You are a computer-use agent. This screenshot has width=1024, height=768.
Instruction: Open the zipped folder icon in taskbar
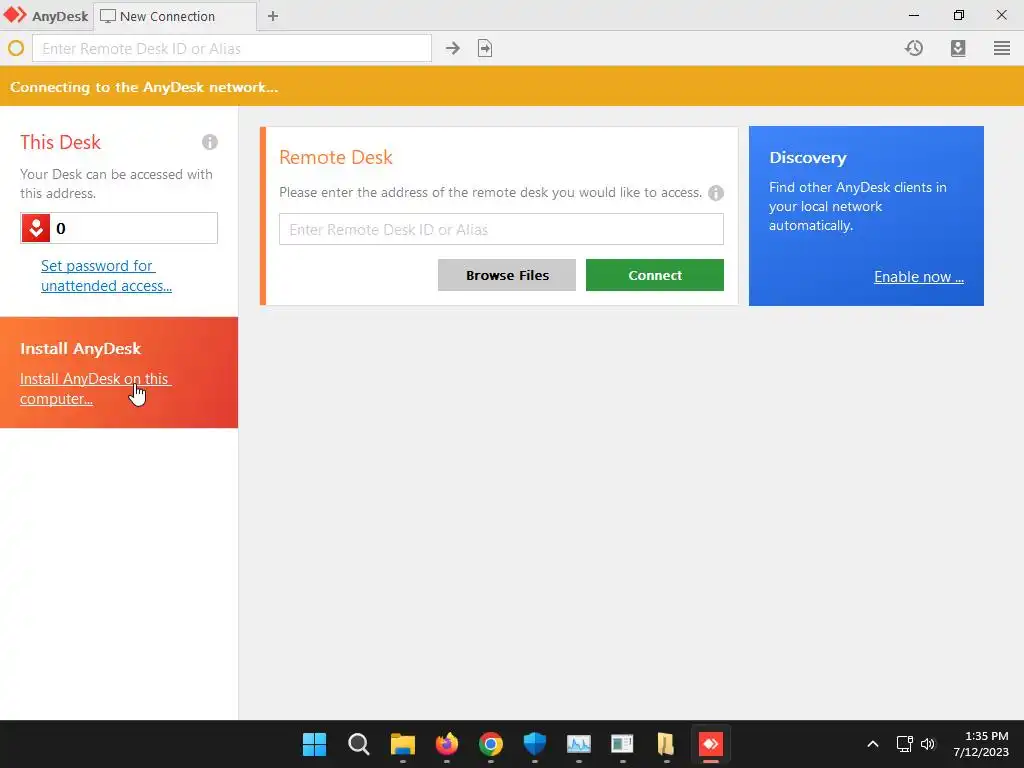665,744
